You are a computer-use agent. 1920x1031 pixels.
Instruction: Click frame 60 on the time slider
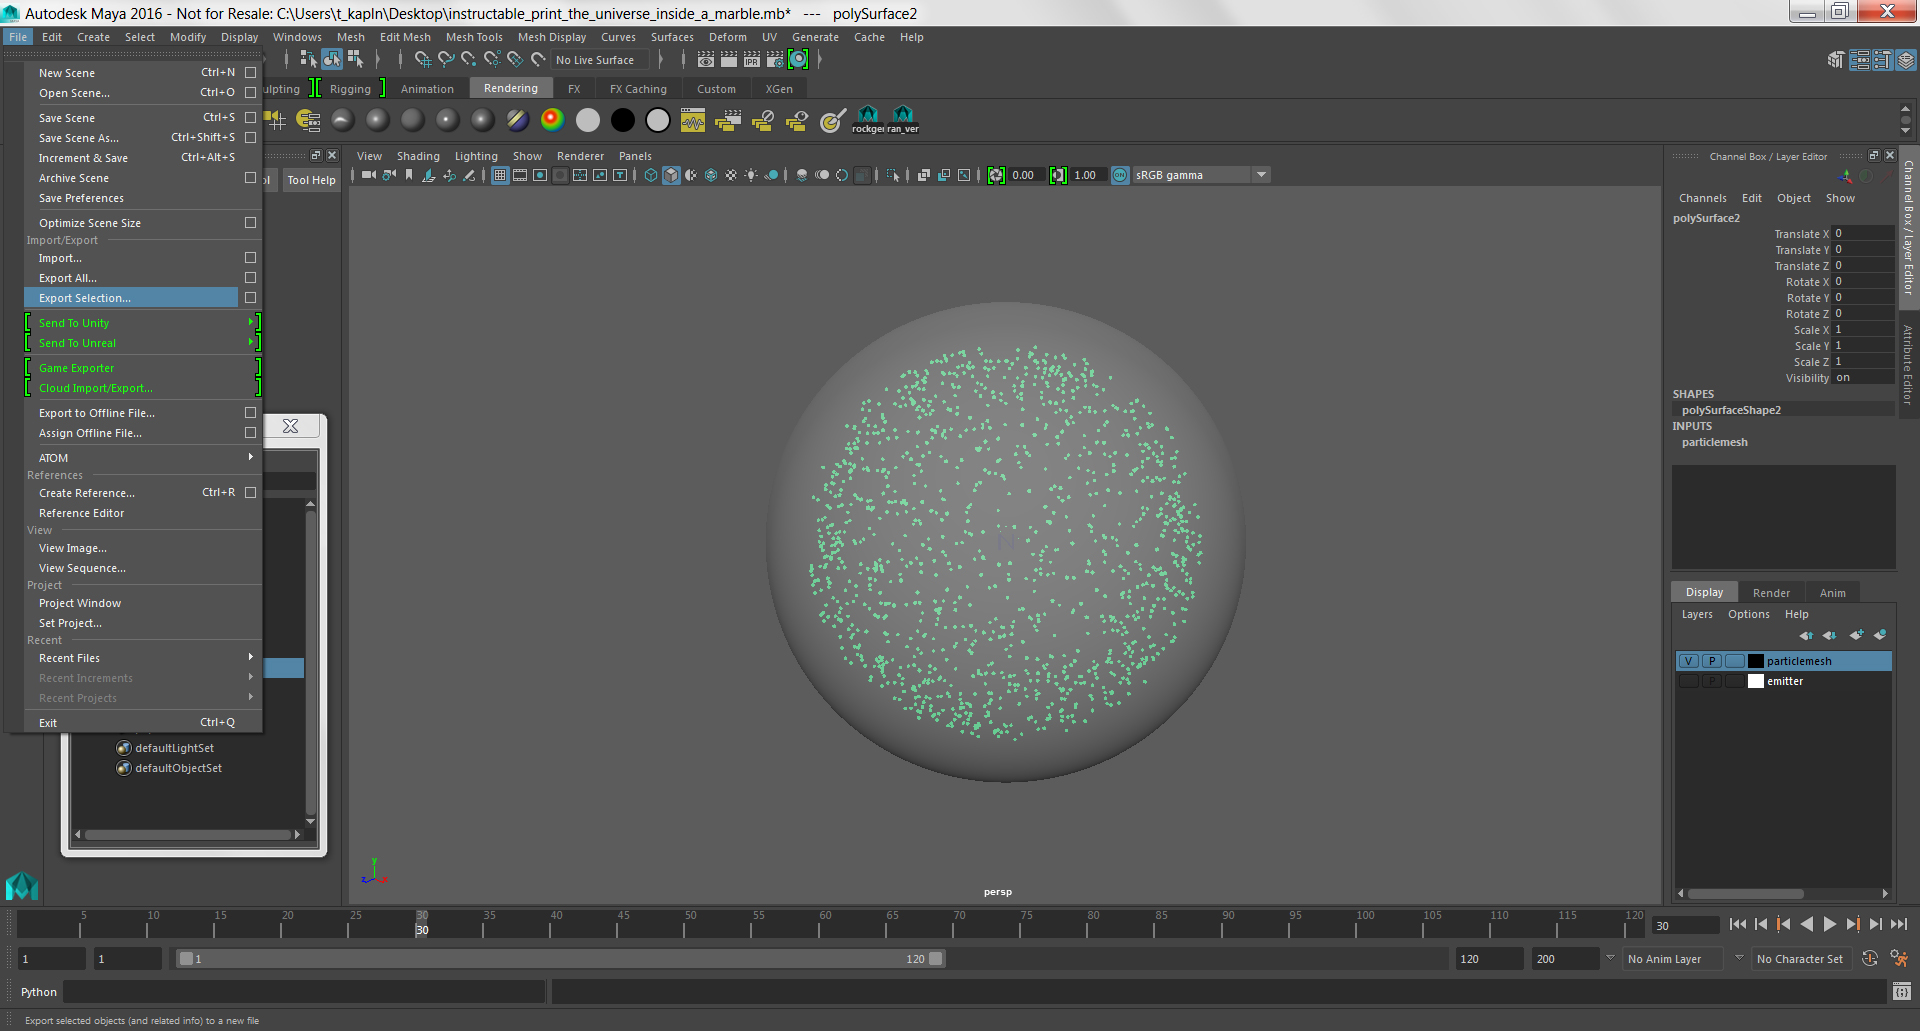tap(824, 924)
